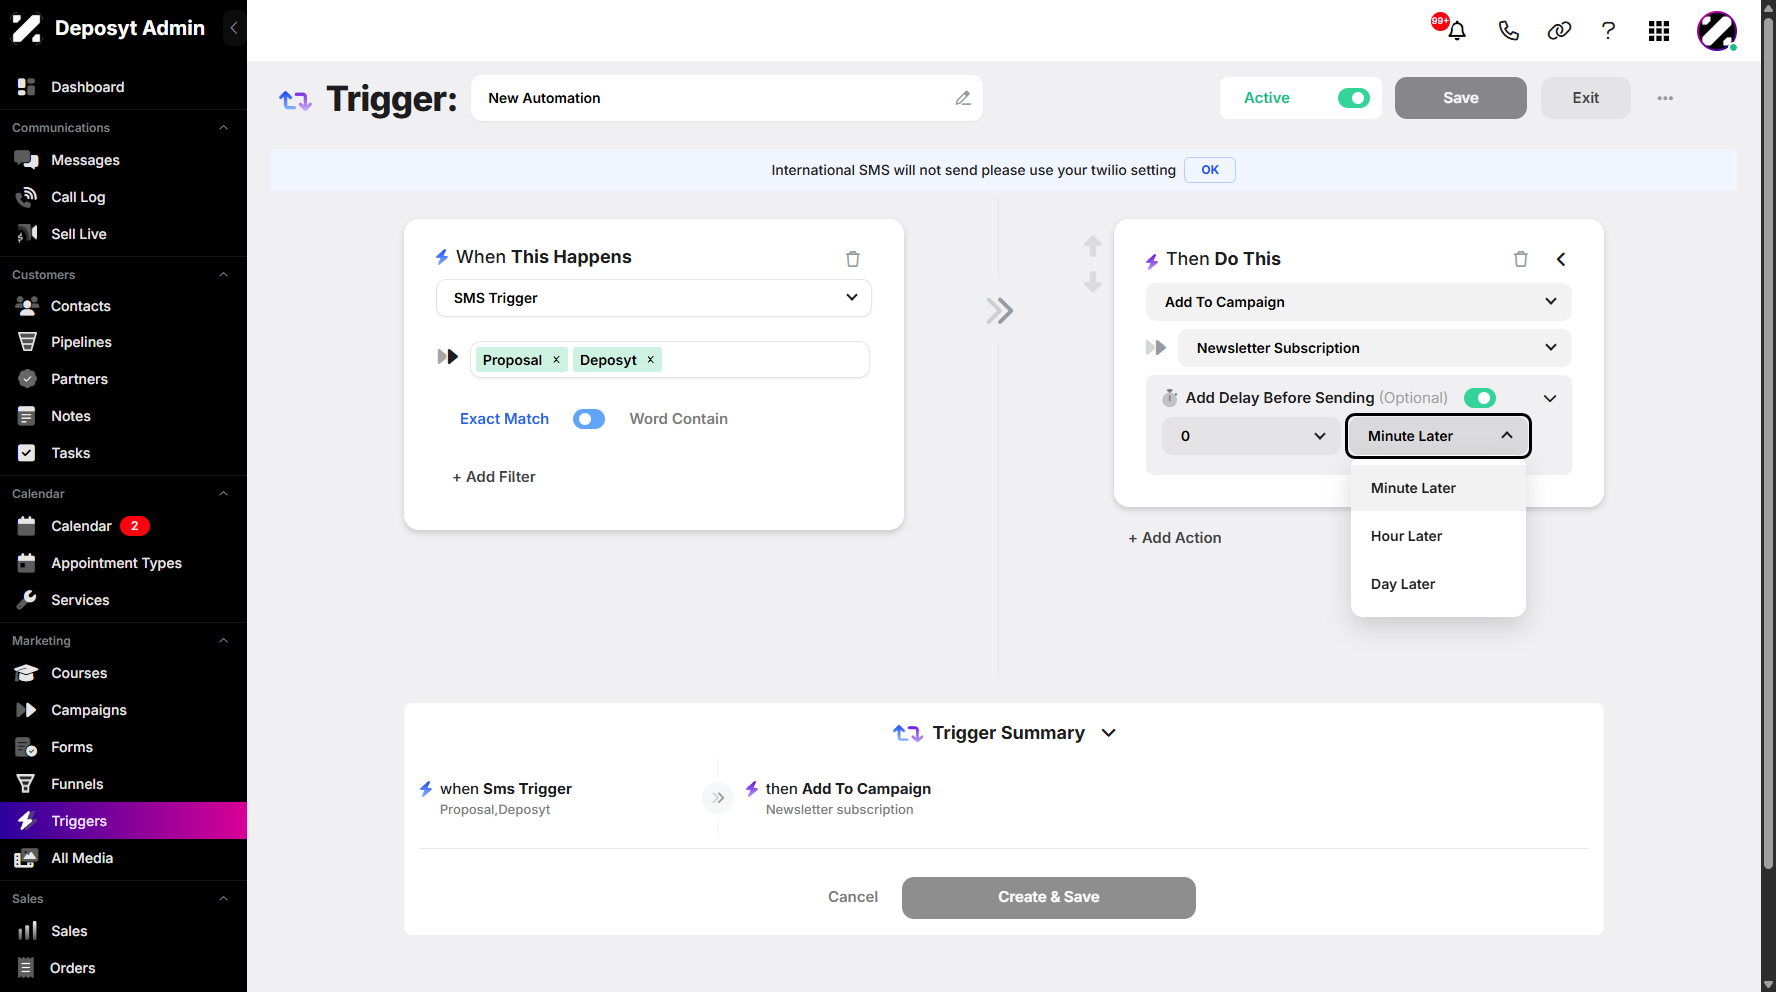Click + Add Filter

click(x=494, y=477)
